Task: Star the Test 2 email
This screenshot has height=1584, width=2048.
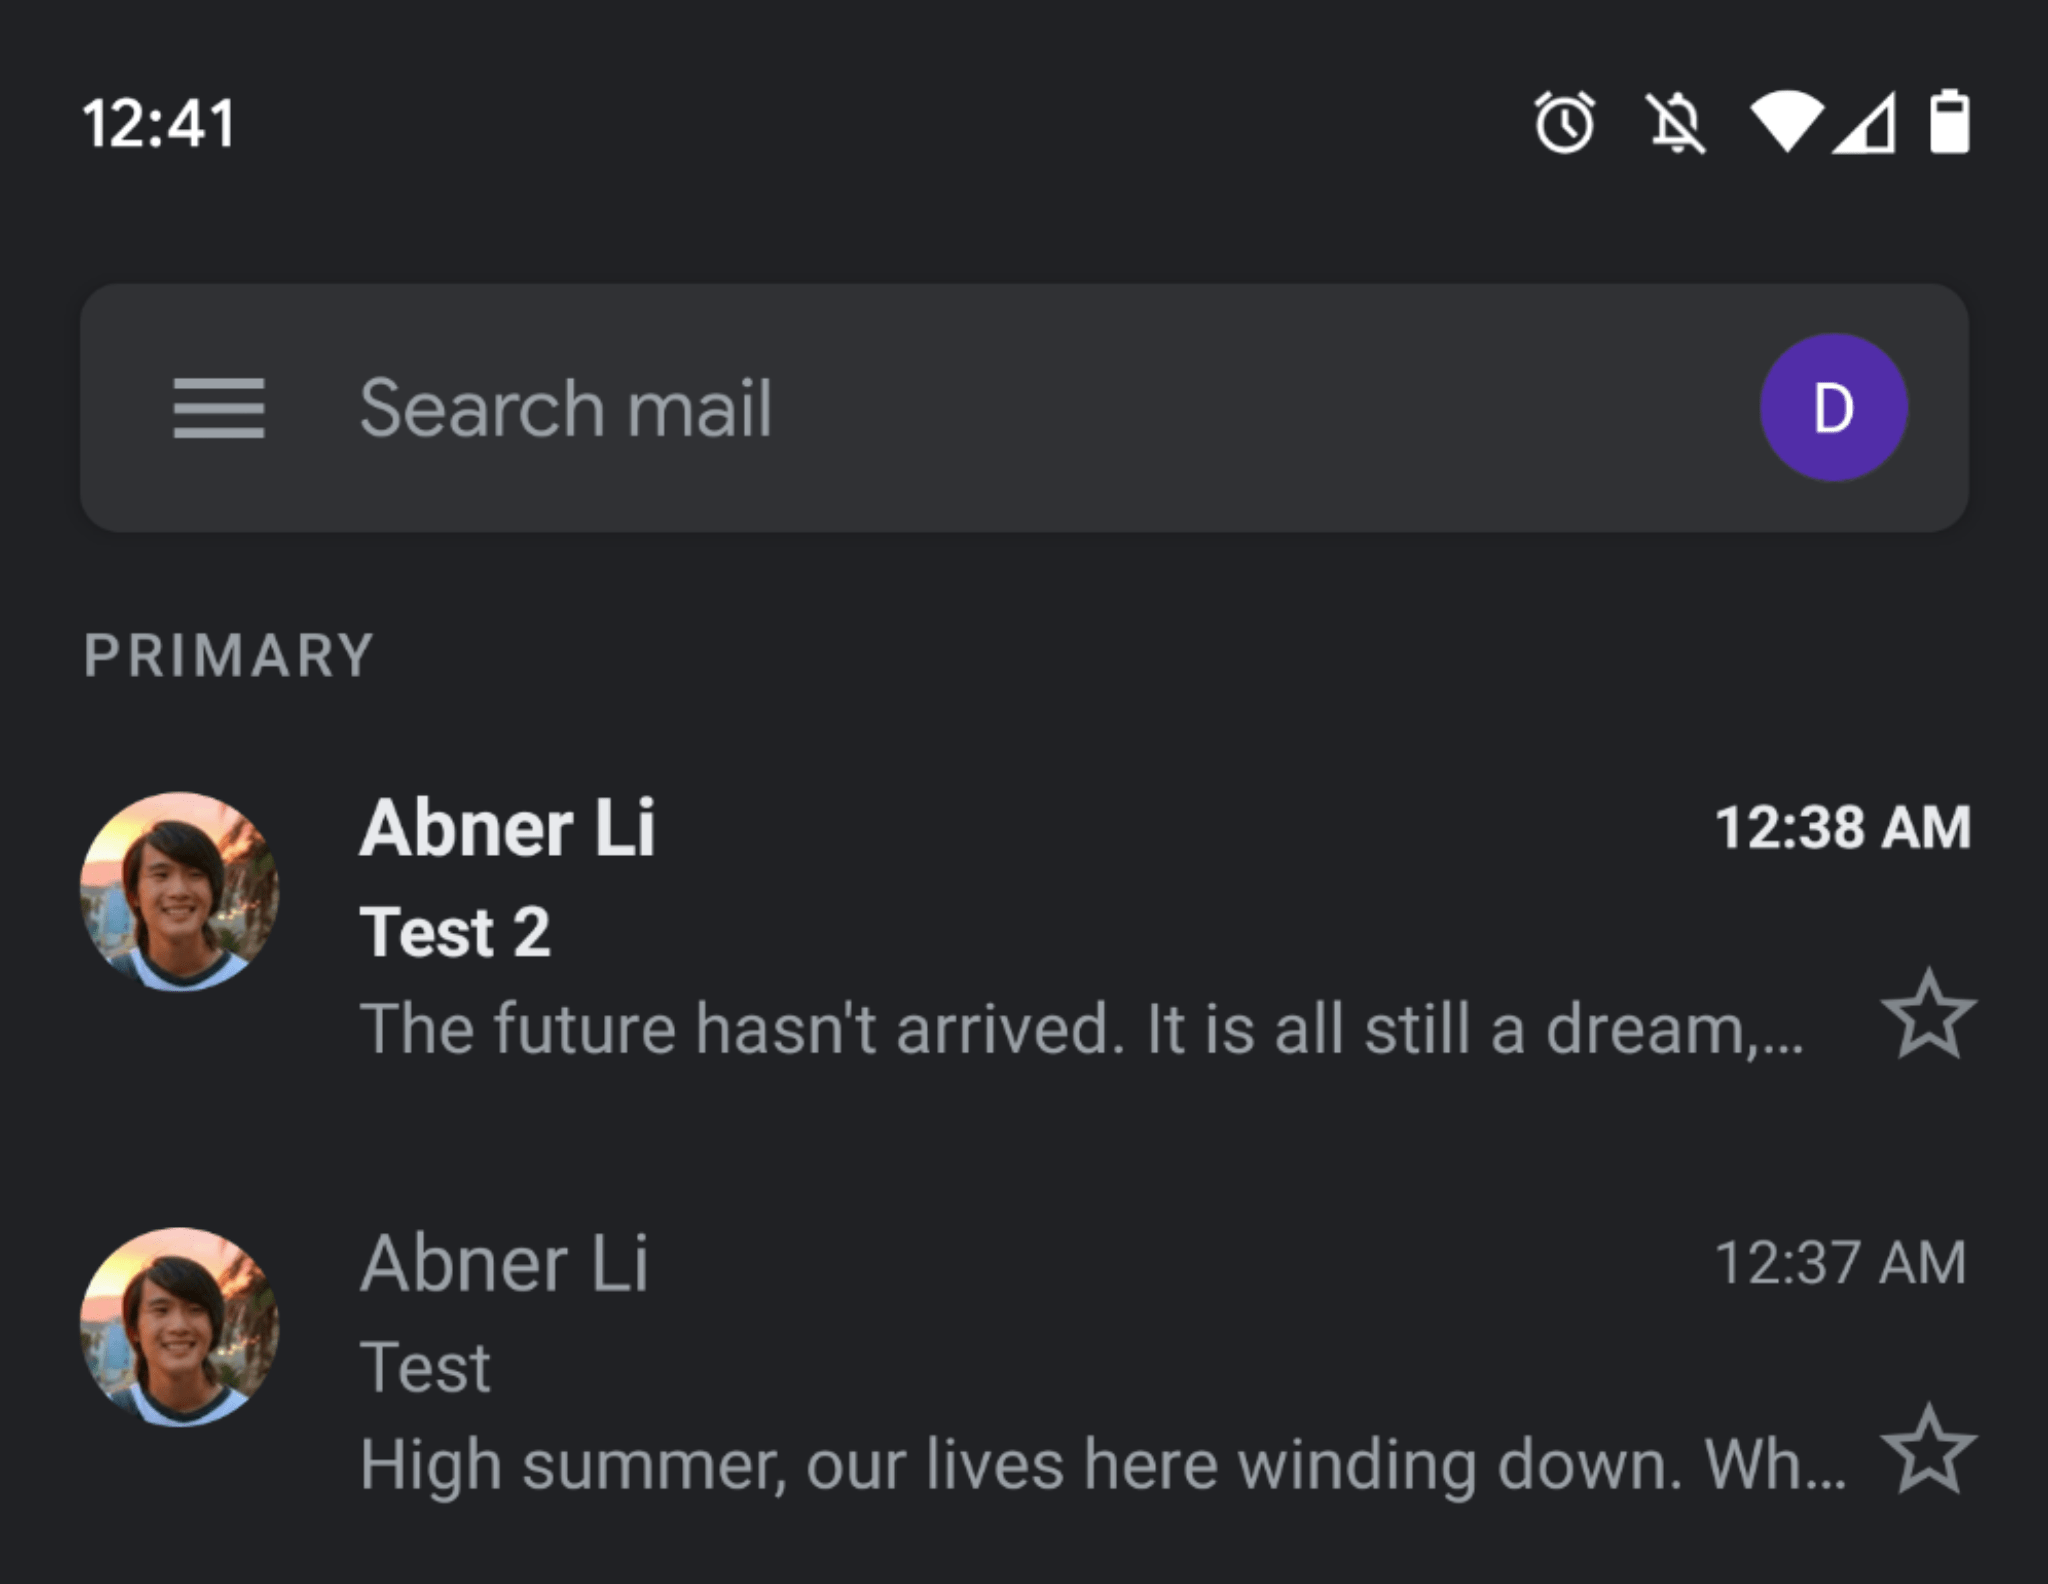Action: click(x=1928, y=1014)
